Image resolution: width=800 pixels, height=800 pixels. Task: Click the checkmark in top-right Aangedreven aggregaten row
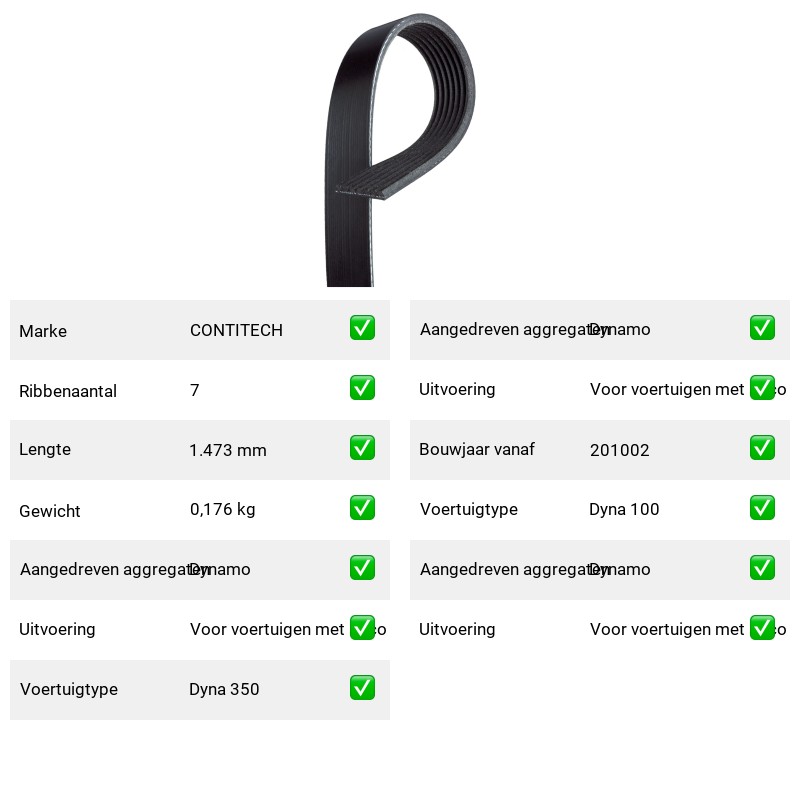pos(762,328)
